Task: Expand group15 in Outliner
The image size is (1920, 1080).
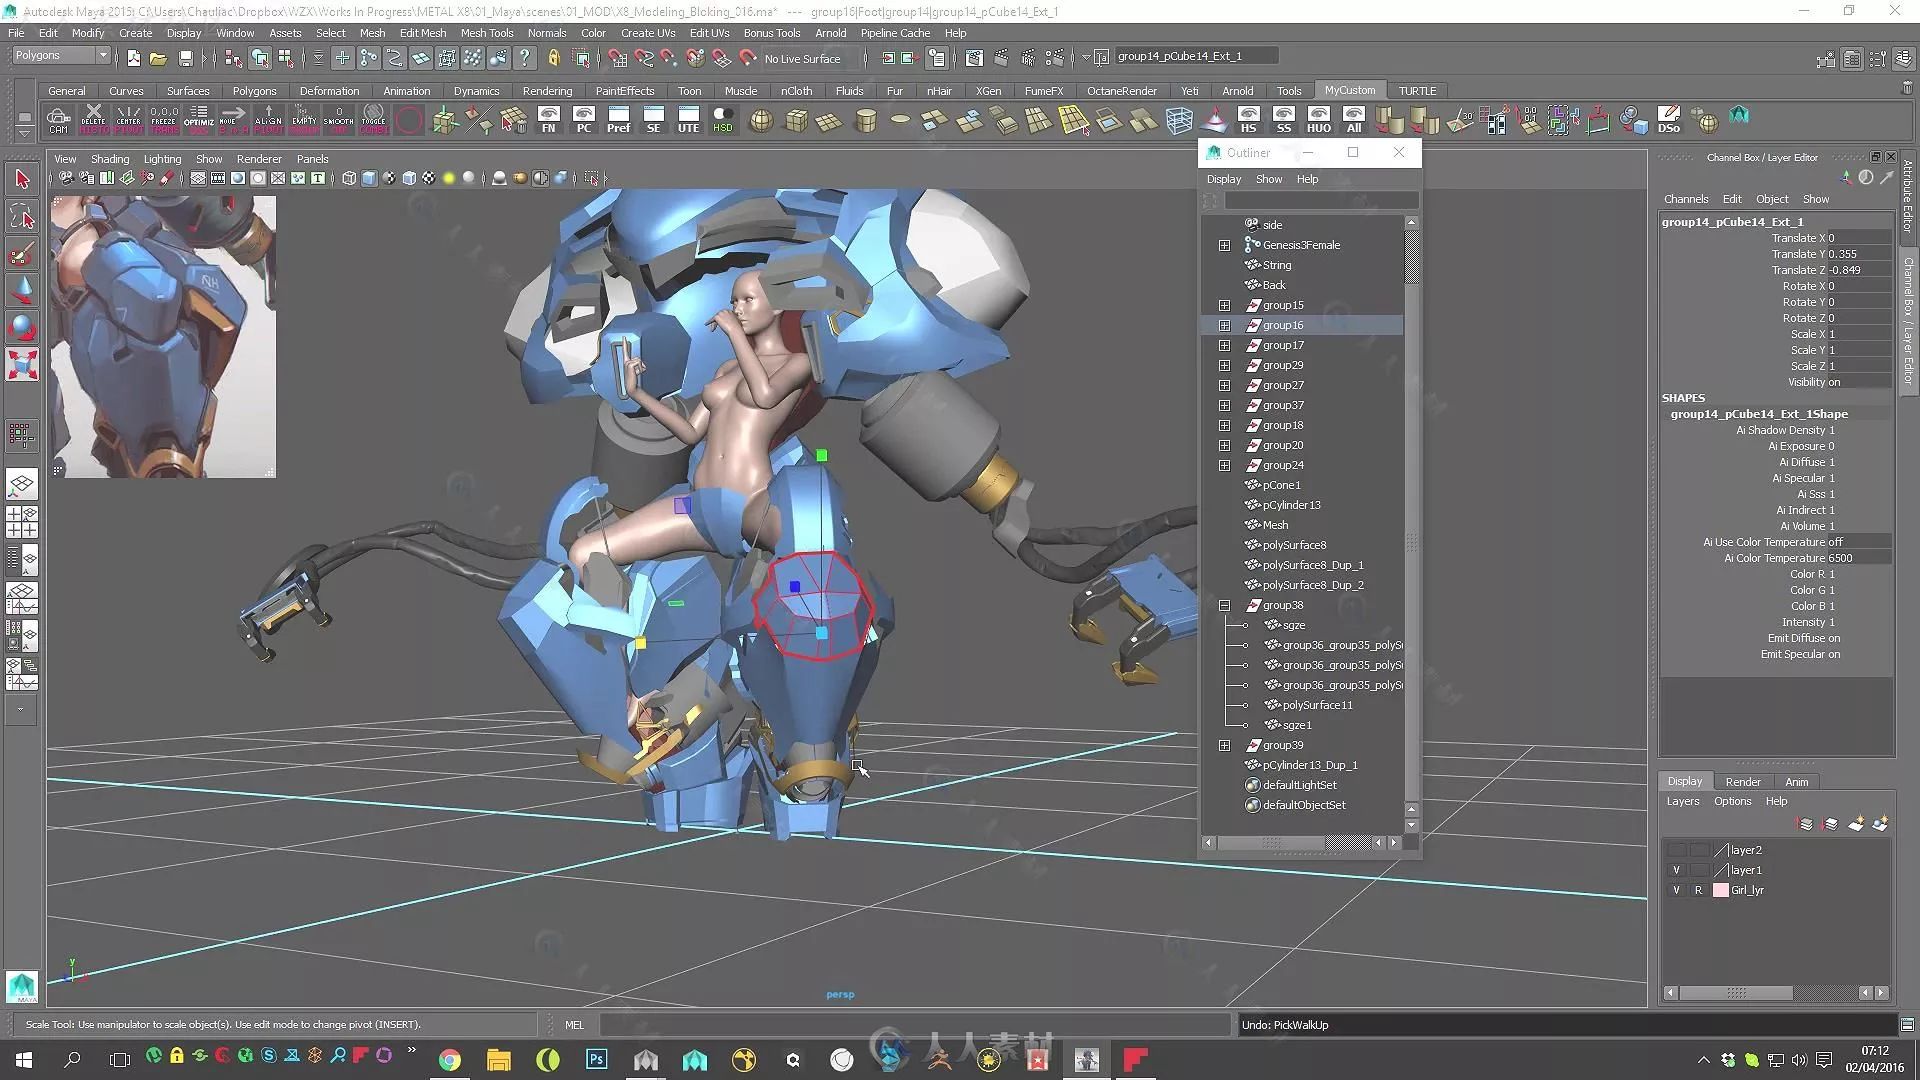Action: click(x=1224, y=305)
